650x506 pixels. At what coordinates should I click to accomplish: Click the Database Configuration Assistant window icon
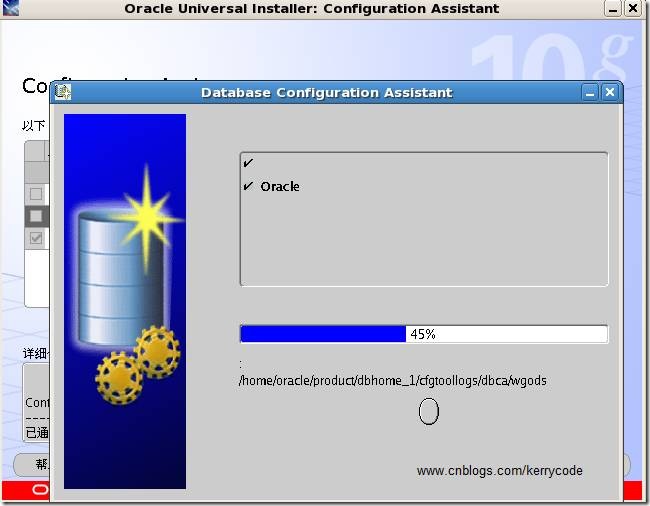63,92
